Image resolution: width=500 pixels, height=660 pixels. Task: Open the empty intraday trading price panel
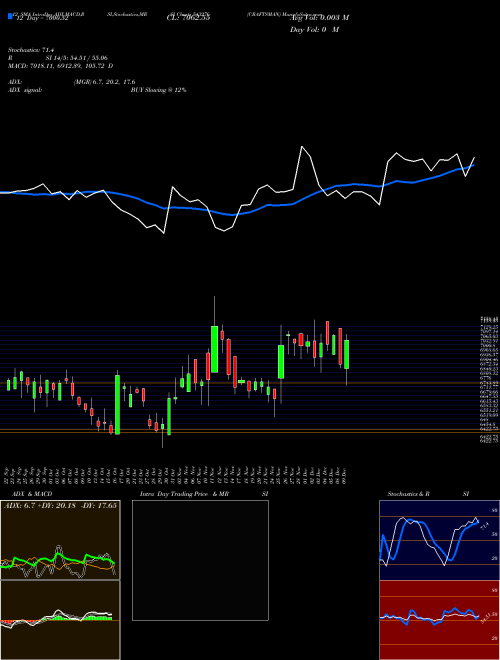[x=200, y=560]
